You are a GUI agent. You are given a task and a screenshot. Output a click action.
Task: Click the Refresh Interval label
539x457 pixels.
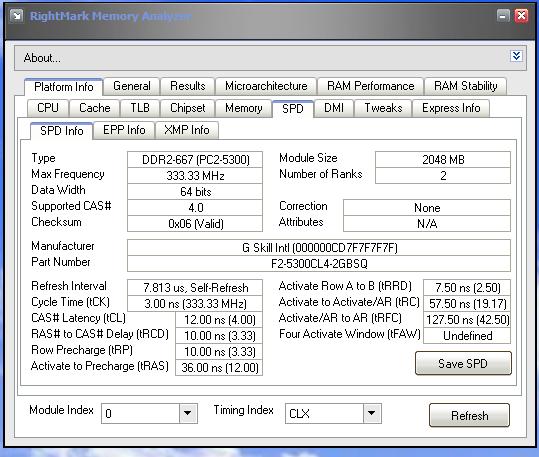pos(69,286)
